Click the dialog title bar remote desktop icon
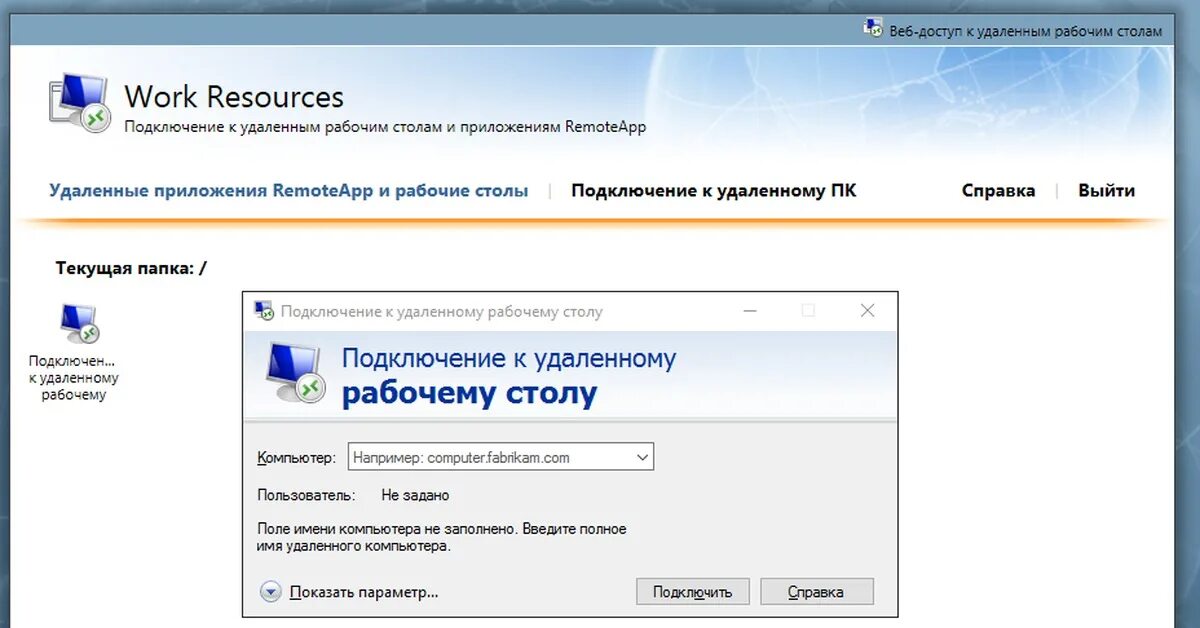The height and width of the screenshot is (628, 1200). [264, 311]
